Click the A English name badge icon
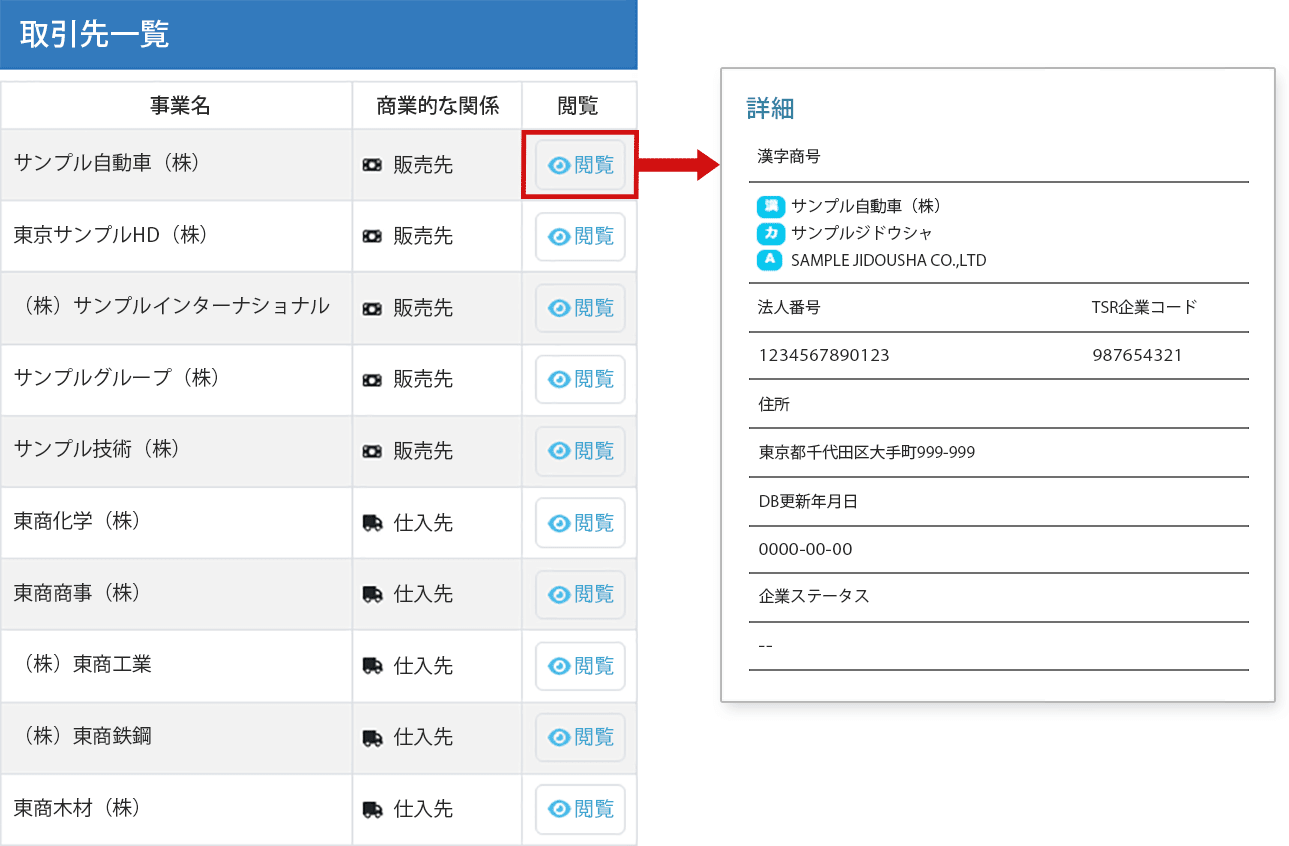 (x=771, y=260)
